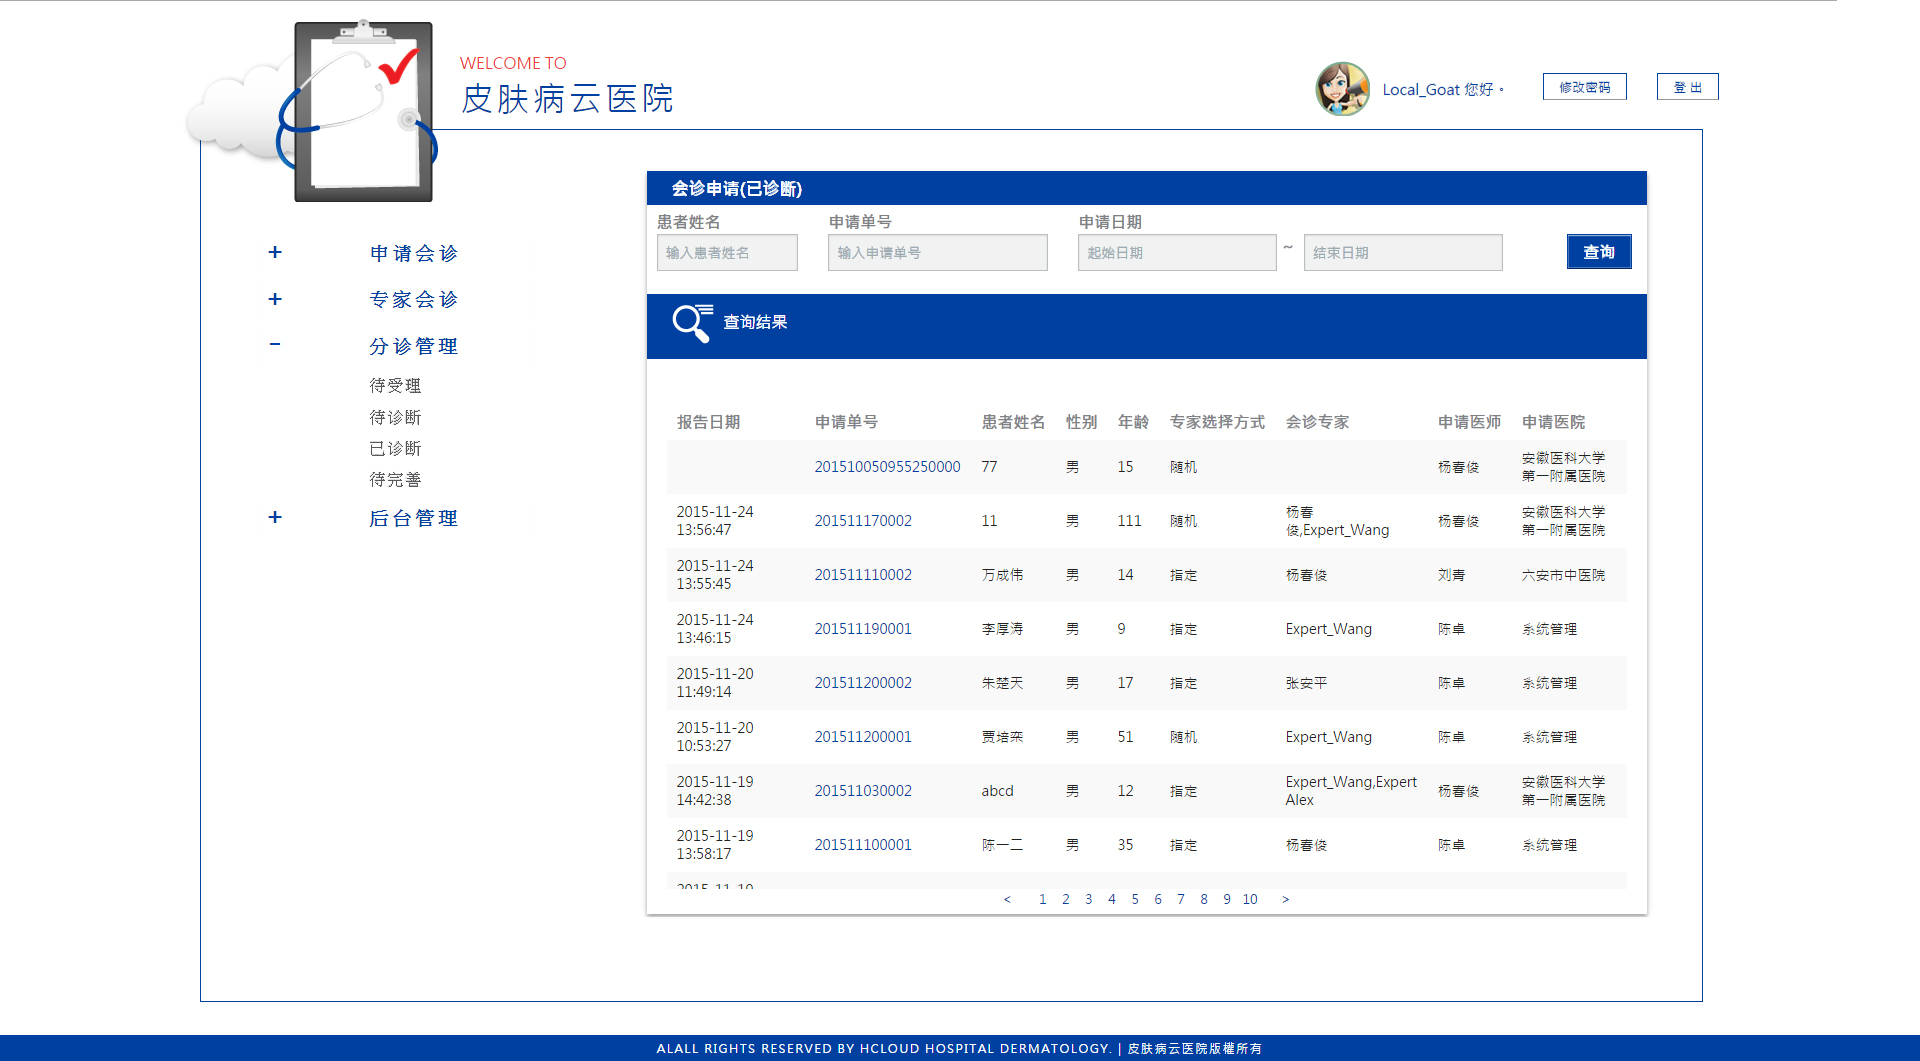Expand the 后台管理 menu plus sign

tap(275, 517)
